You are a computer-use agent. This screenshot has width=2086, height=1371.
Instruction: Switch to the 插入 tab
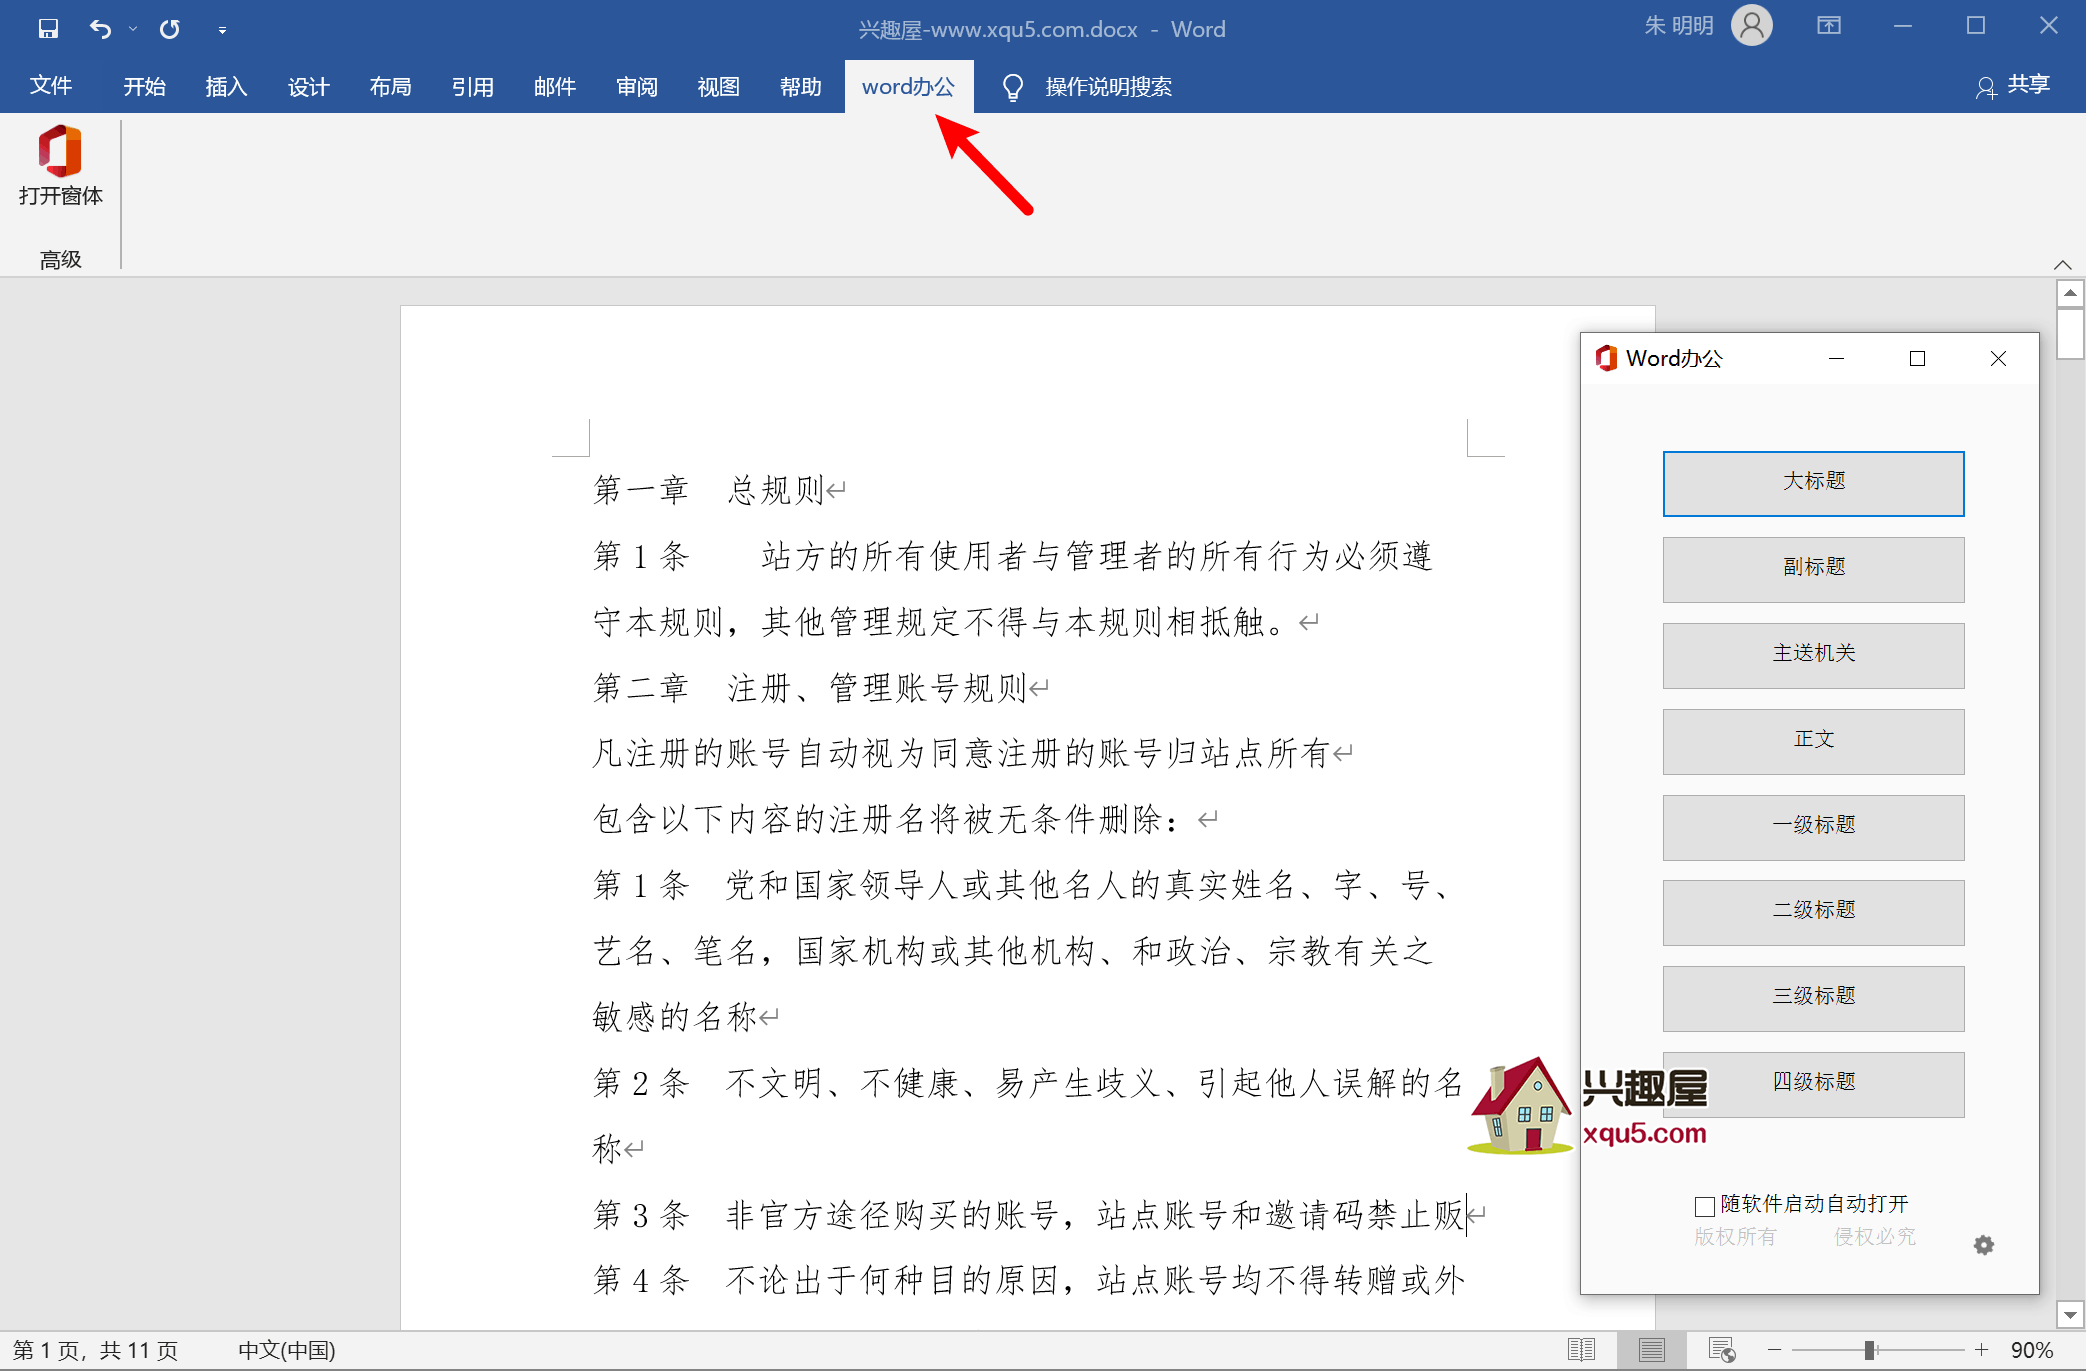[x=226, y=87]
